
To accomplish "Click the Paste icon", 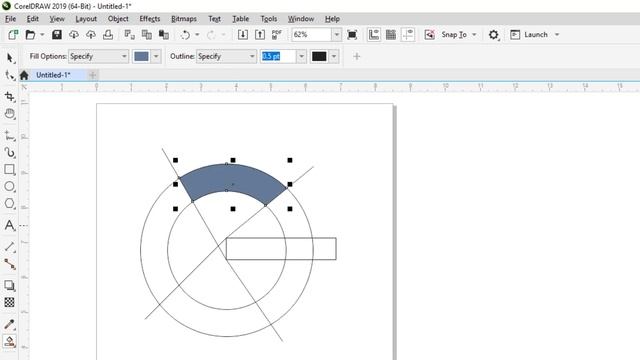I will pyautogui.click(x=164, y=35).
